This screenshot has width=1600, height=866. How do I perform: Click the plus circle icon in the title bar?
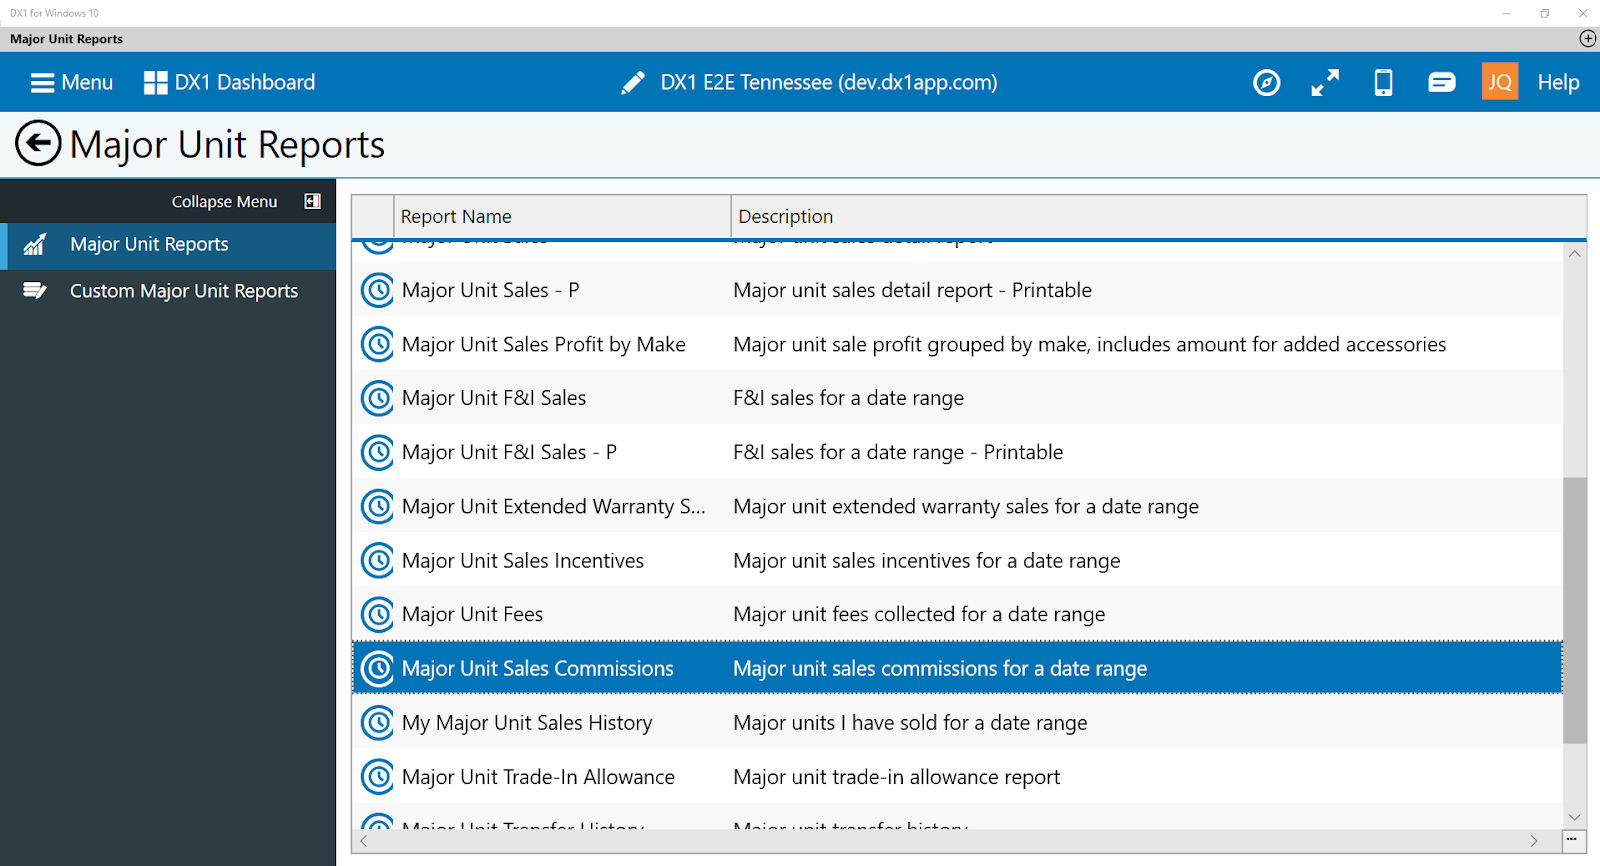(1587, 38)
